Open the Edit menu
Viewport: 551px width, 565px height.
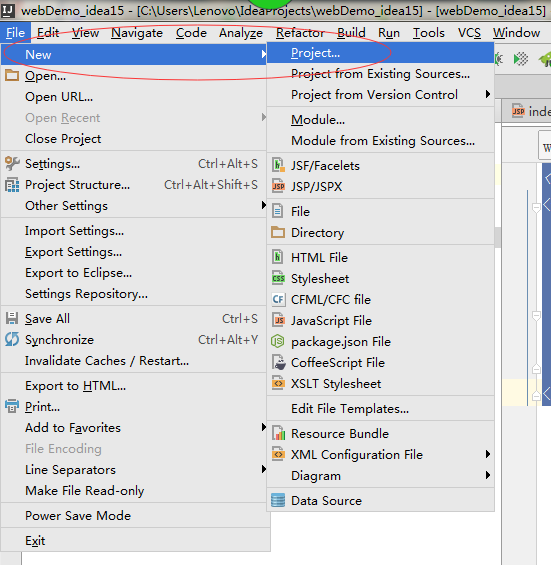(x=48, y=33)
